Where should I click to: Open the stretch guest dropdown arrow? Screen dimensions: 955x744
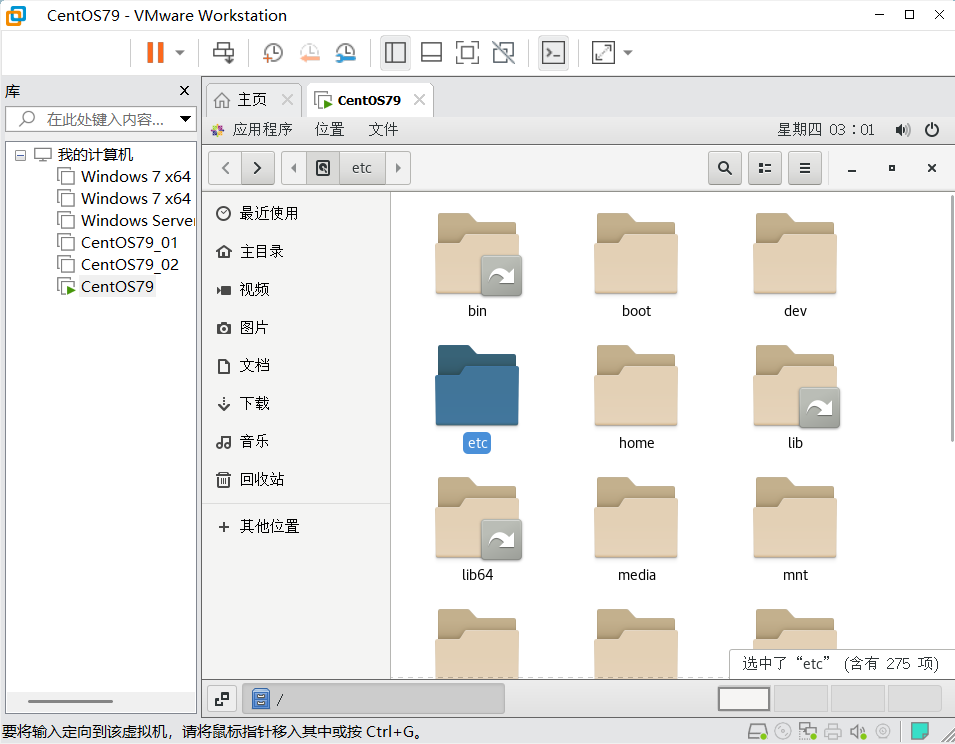628,52
